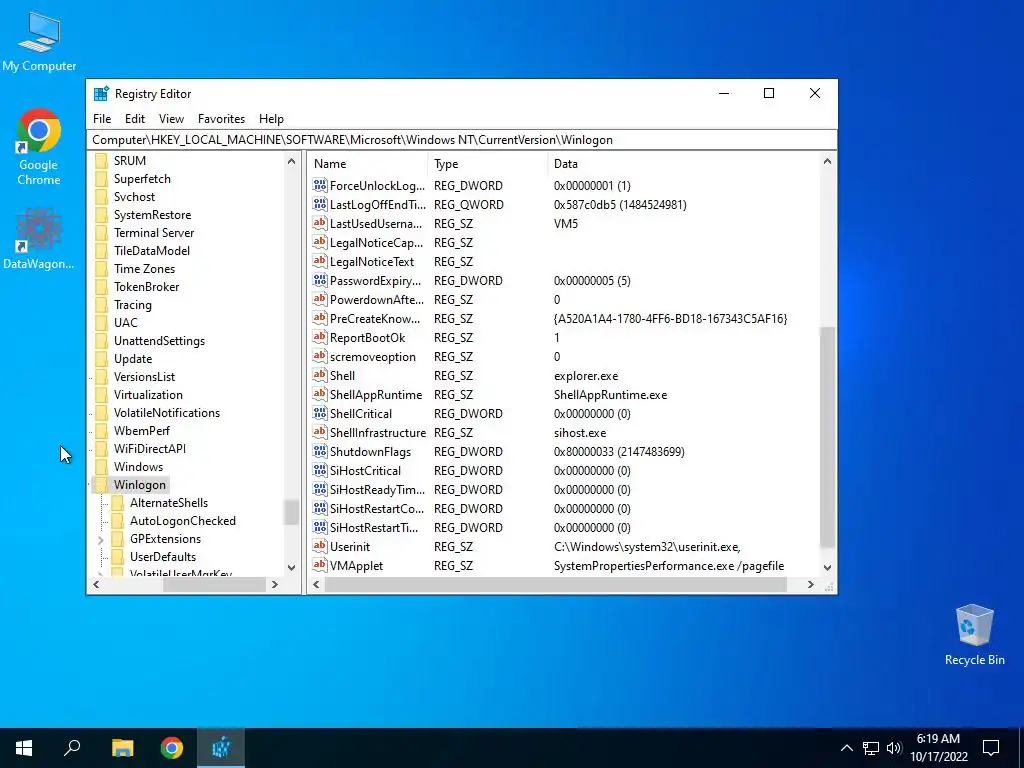Select the LegalNoticeText value name

[372, 261]
